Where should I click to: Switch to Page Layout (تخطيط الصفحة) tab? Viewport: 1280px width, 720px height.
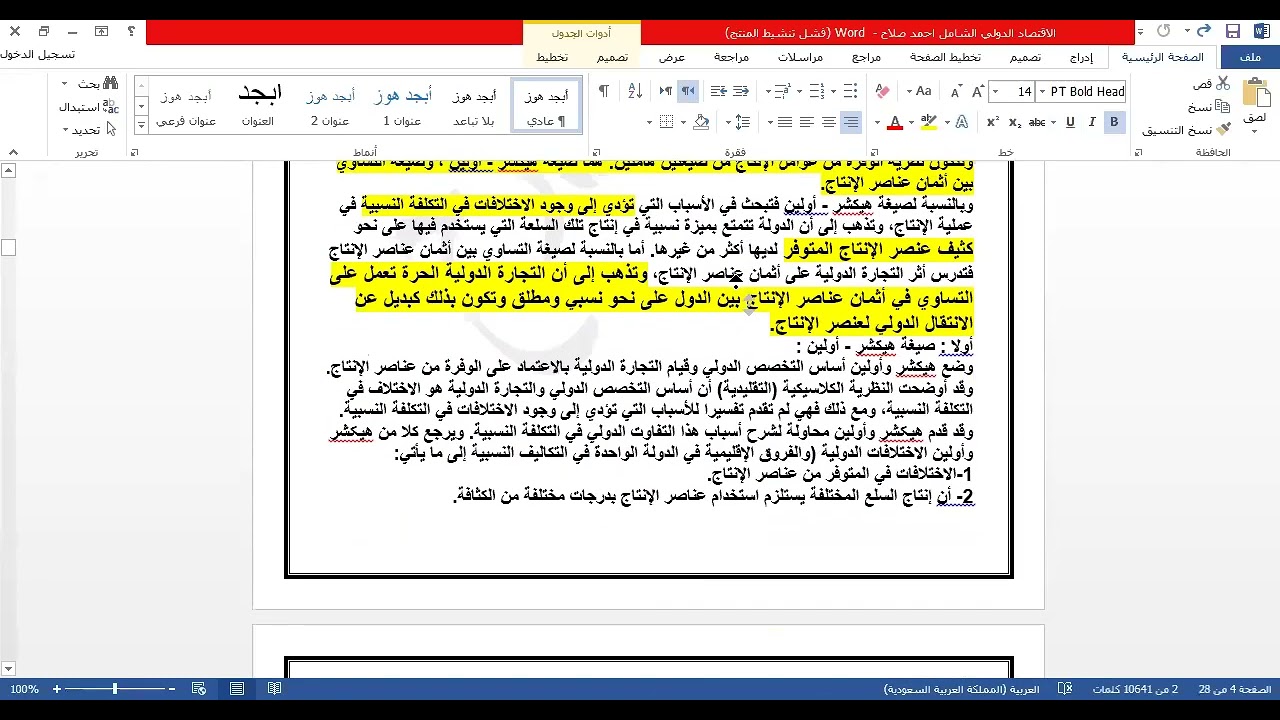click(945, 57)
